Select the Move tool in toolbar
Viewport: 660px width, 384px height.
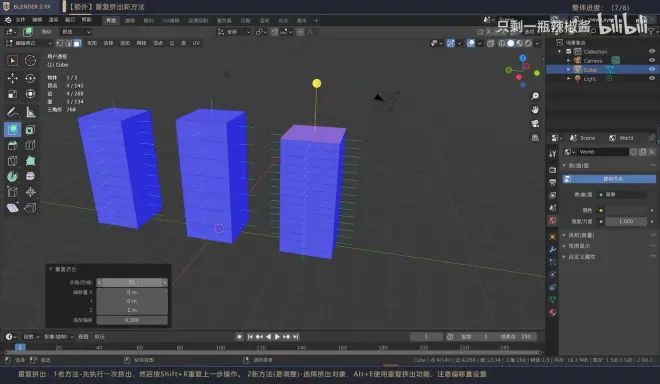pos(12,78)
